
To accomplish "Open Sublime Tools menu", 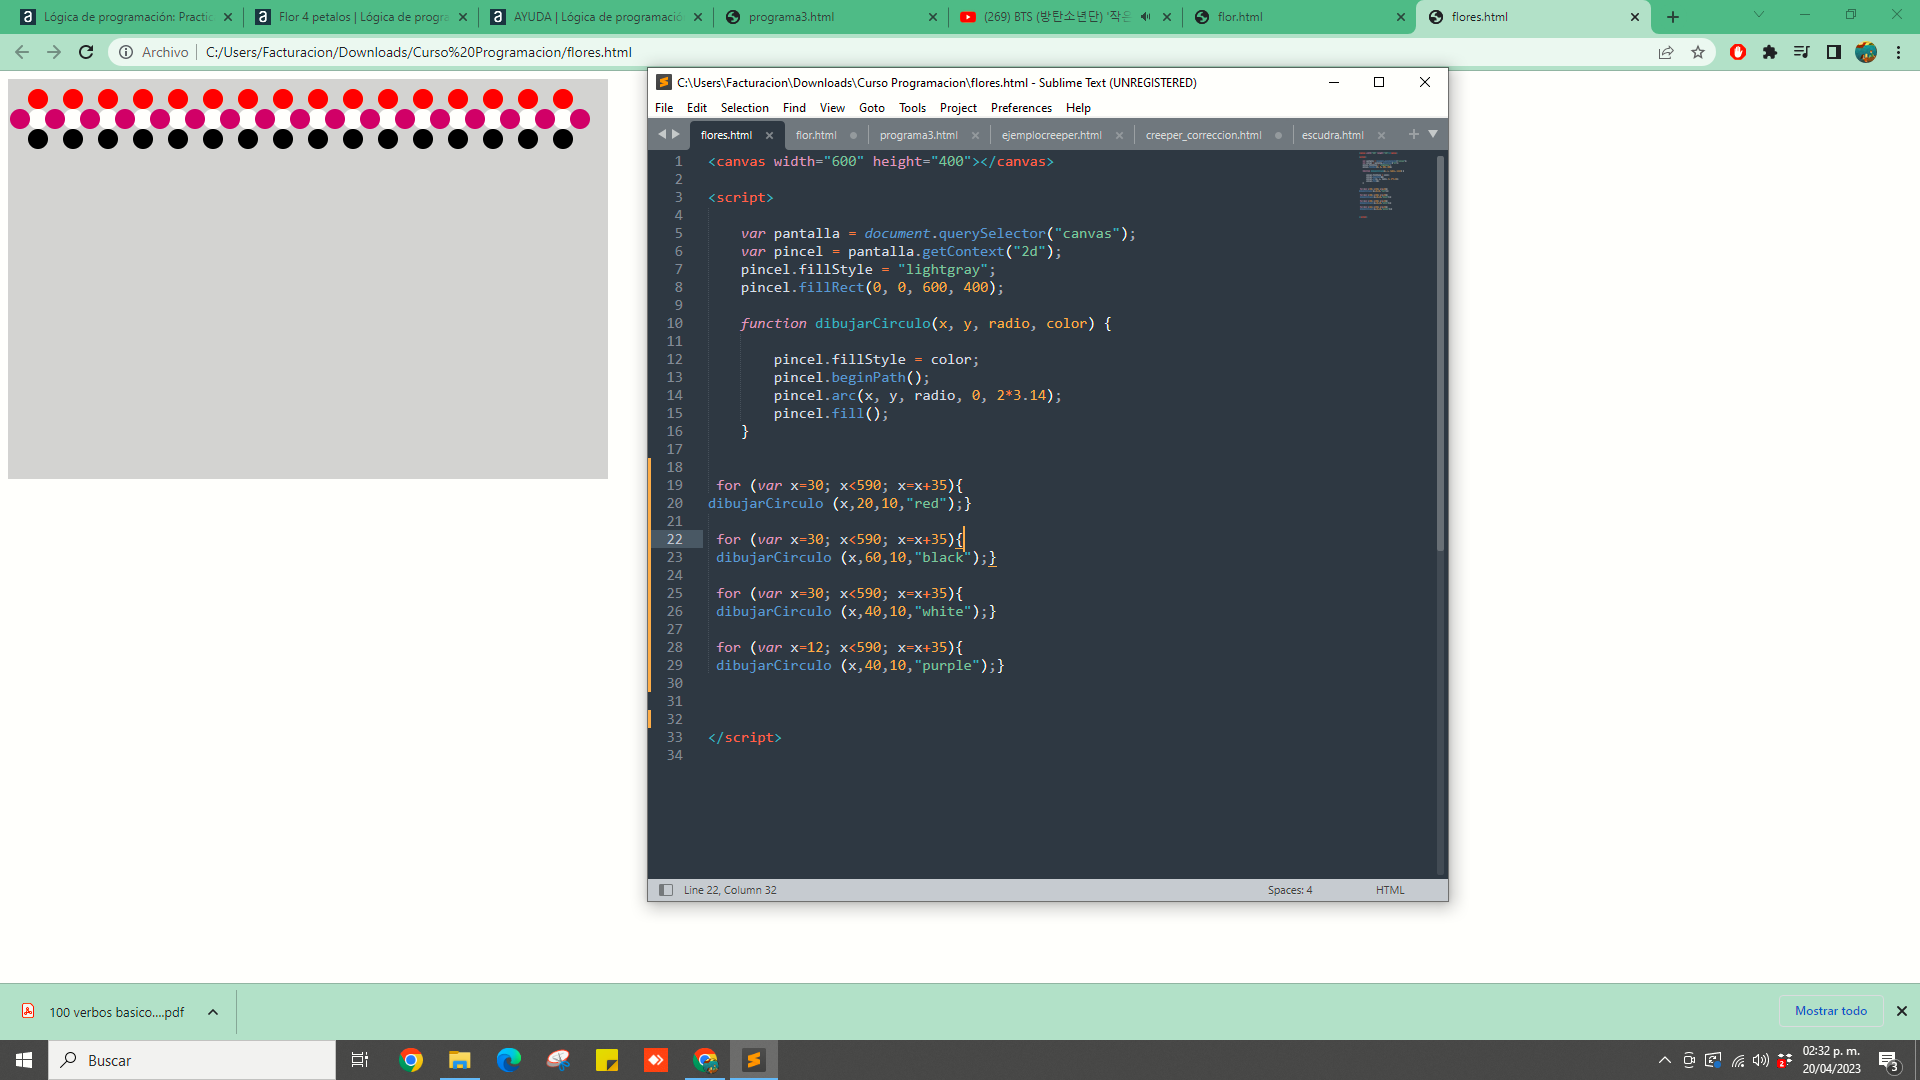I will 912,108.
